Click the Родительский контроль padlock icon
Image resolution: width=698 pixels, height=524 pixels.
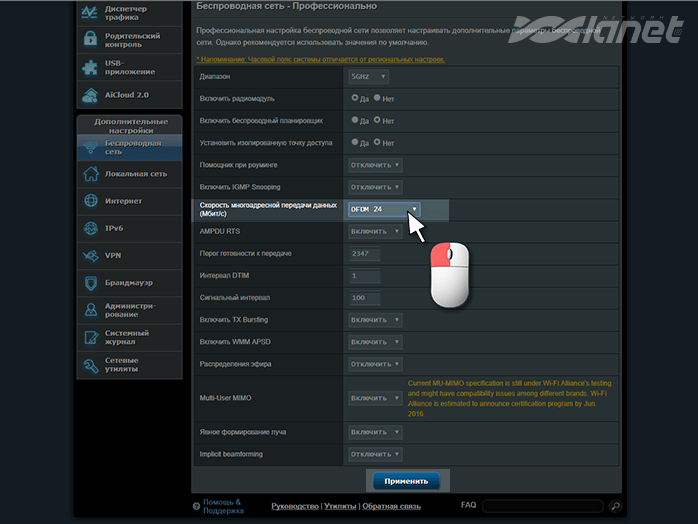90,40
